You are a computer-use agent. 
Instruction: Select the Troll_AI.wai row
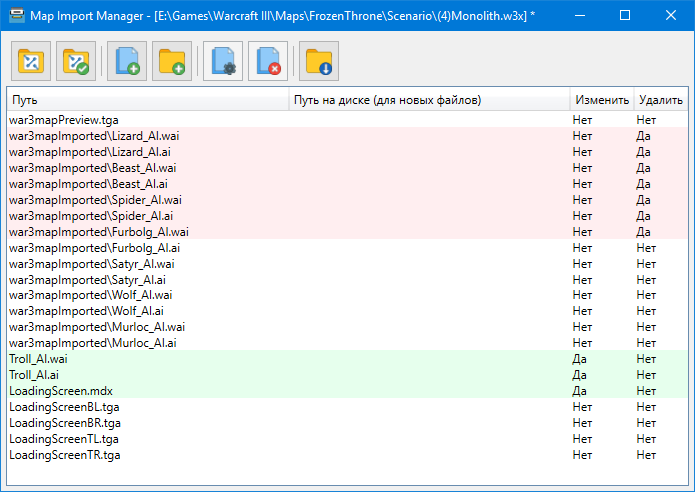pyautogui.click(x=348, y=359)
